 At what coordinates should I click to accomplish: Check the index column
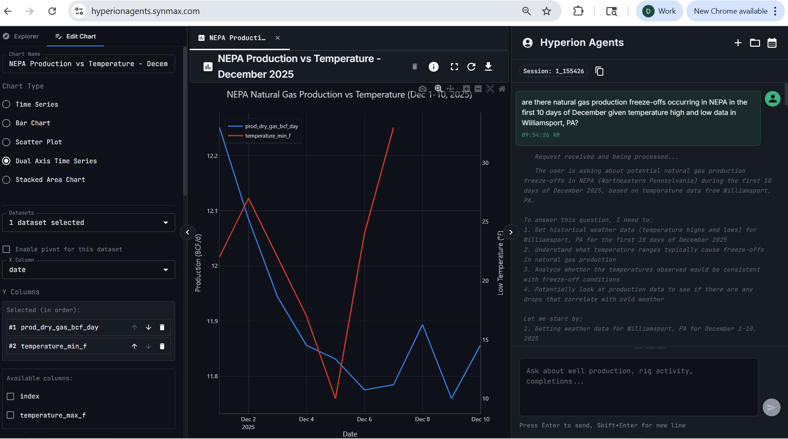pos(11,396)
